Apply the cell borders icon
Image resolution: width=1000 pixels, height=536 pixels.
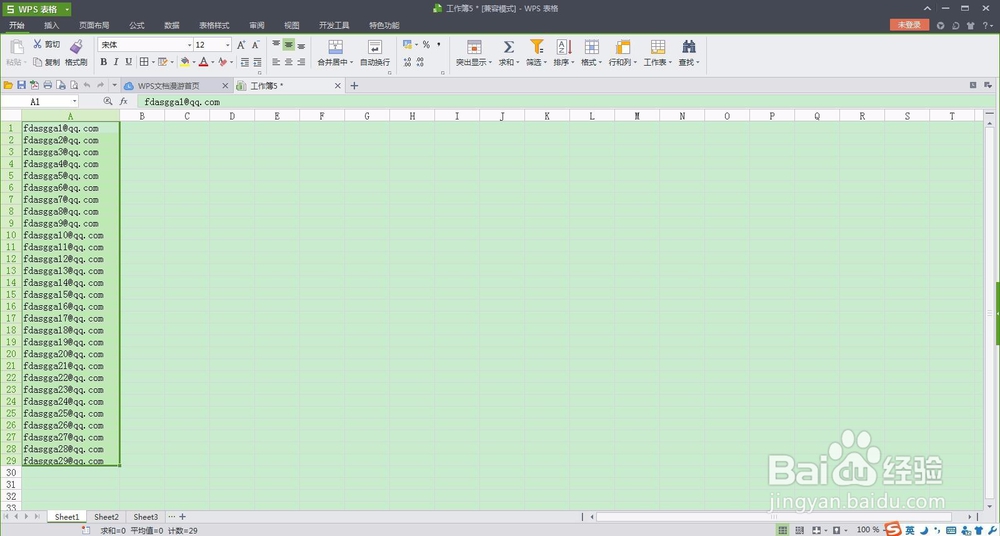(143, 62)
